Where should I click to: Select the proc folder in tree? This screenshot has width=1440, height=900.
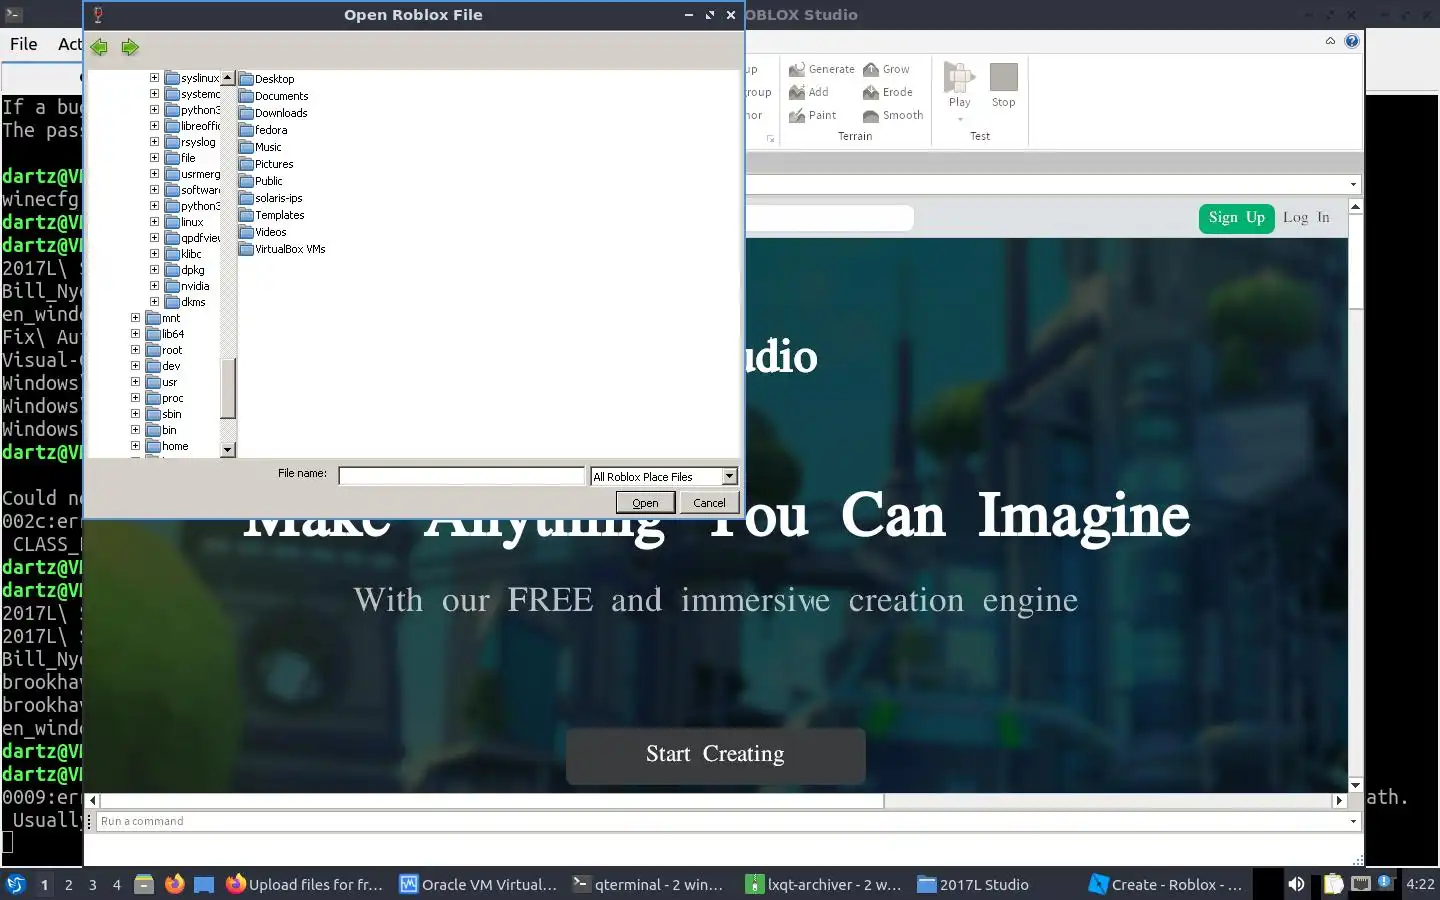pyautogui.click(x=165, y=397)
